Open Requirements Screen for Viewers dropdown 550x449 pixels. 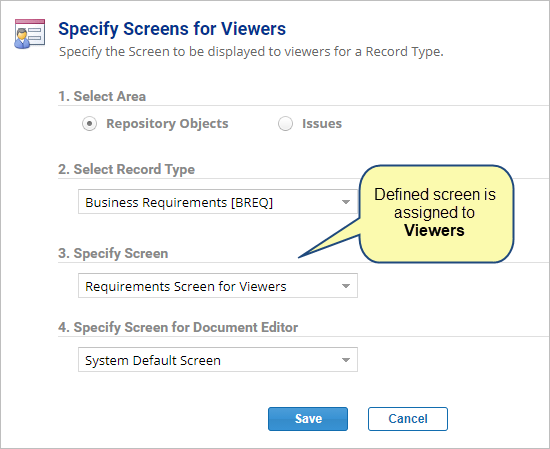point(218,286)
